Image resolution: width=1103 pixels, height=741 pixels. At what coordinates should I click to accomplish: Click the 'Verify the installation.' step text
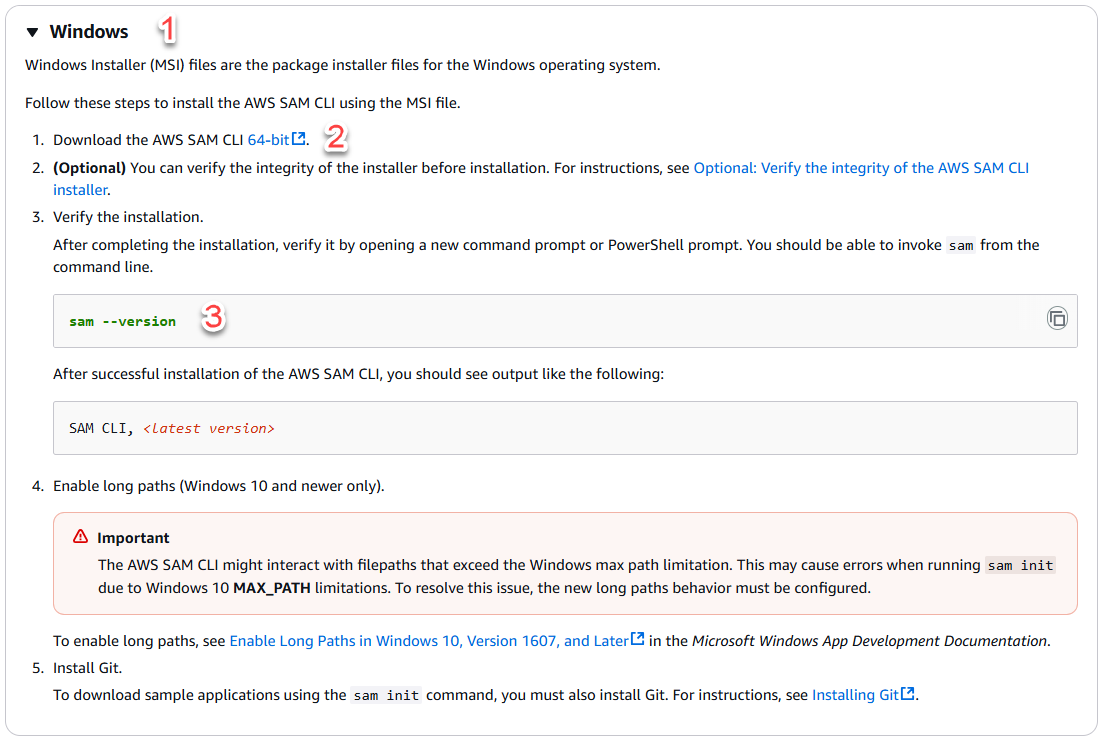[128, 217]
